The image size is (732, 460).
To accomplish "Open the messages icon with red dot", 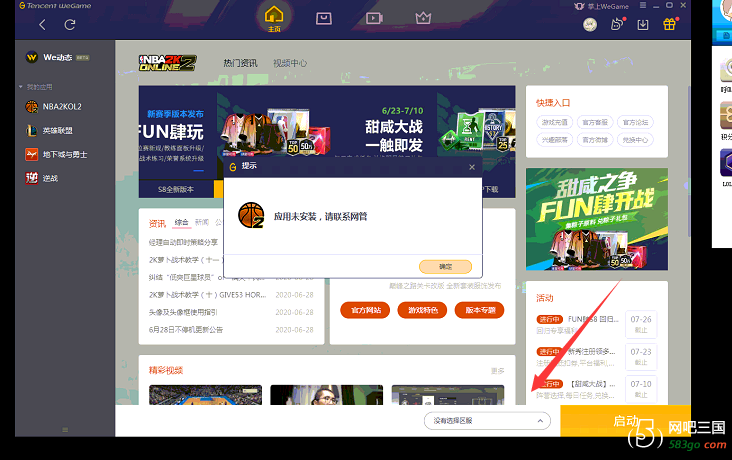I will pyautogui.click(x=617, y=24).
